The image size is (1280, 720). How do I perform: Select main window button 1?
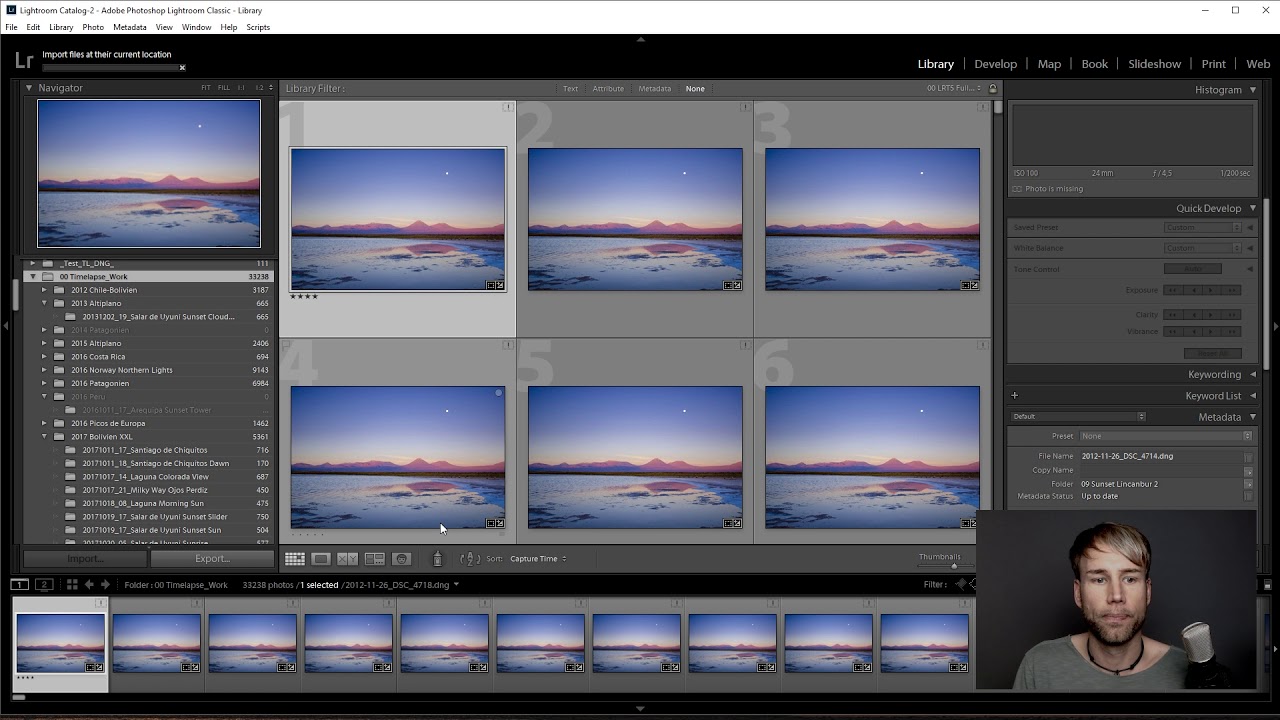pos(19,584)
